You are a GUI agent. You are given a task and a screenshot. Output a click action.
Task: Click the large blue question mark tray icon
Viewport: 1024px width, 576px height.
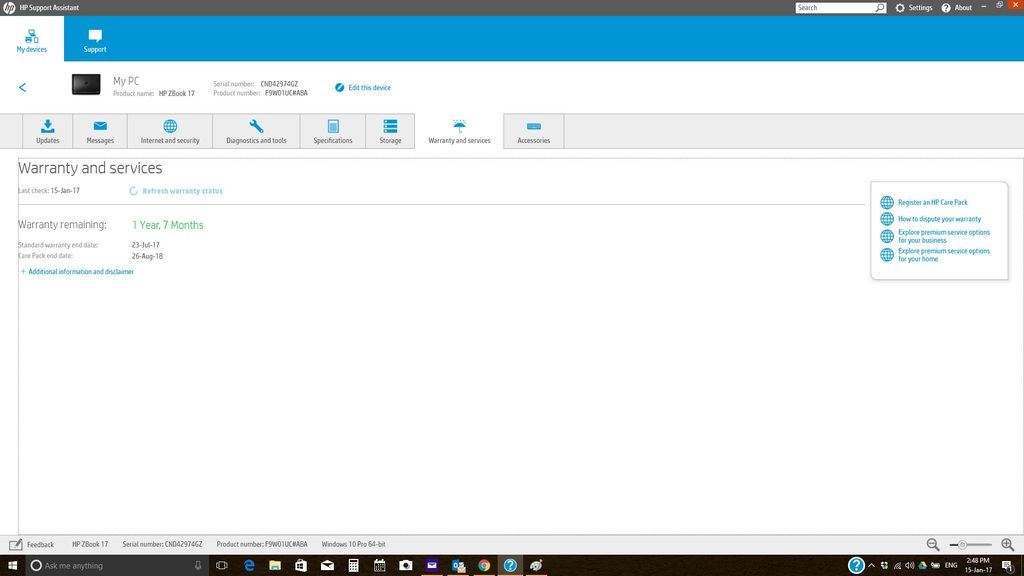pyautogui.click(x=856, y=566)
